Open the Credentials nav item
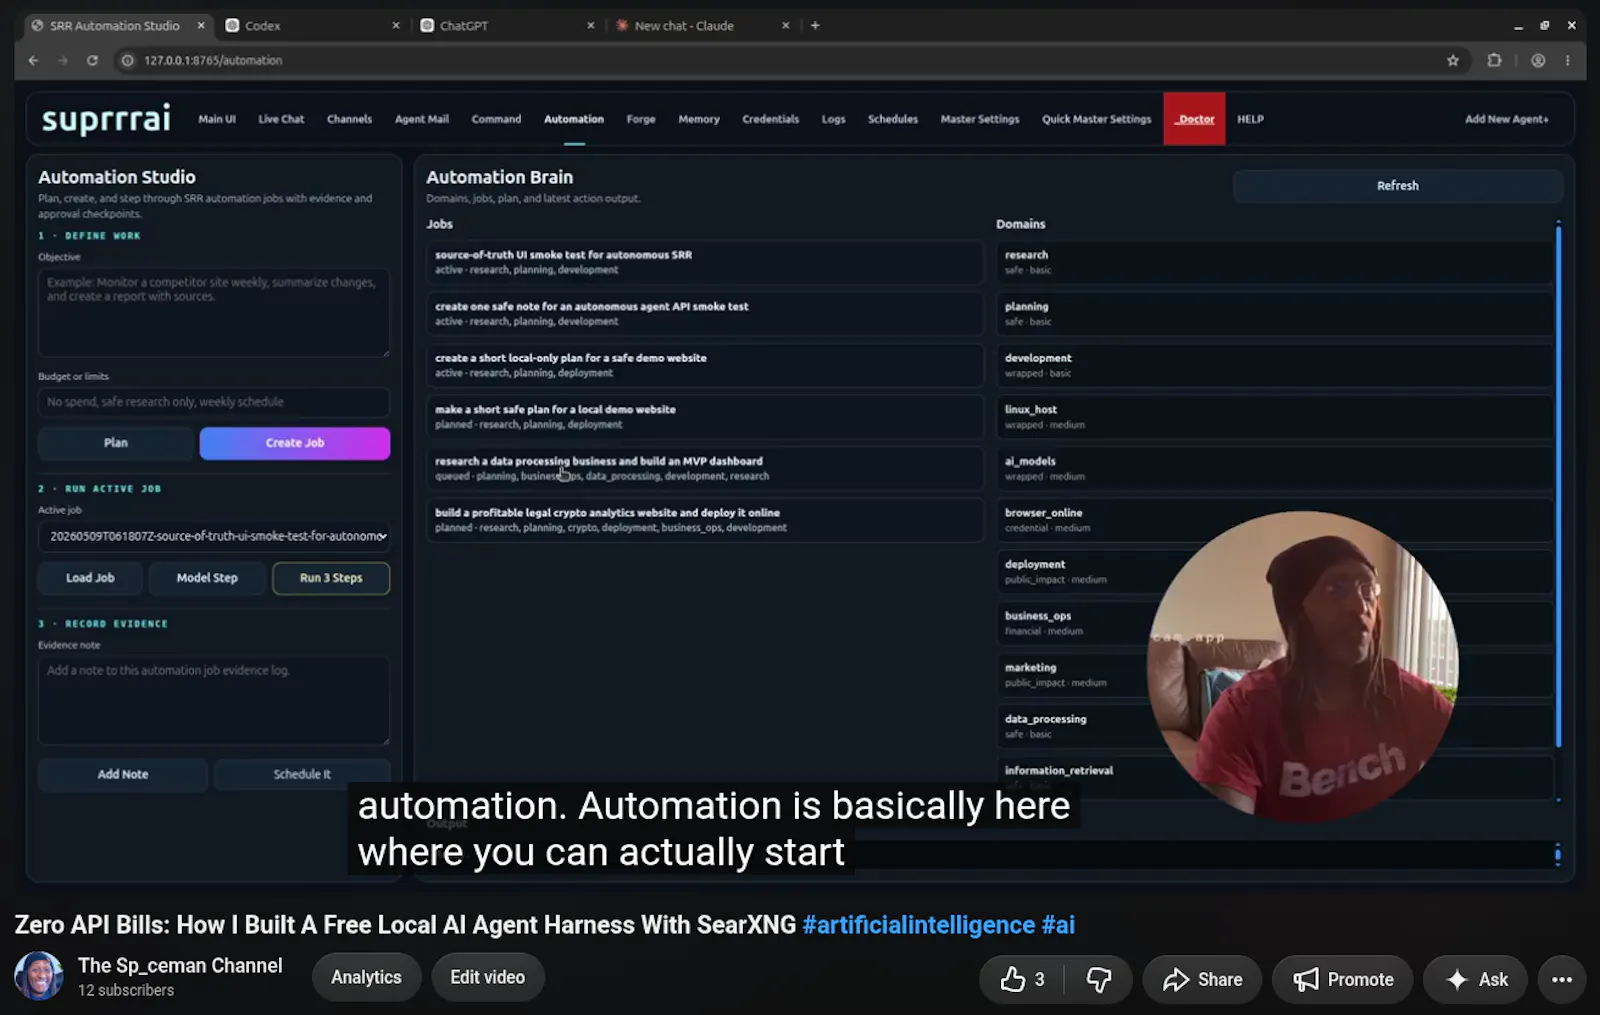 (x=770, y=119)
